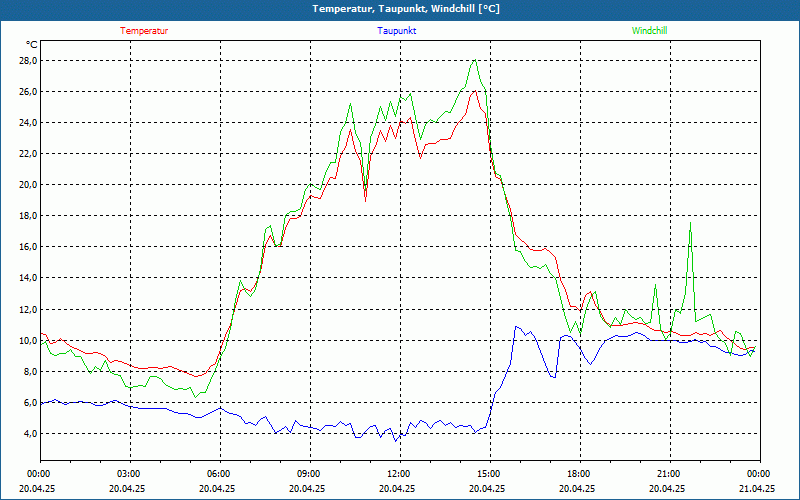Click the "06:00" time axis label
The image size is (800, 500).
[220, 474]
